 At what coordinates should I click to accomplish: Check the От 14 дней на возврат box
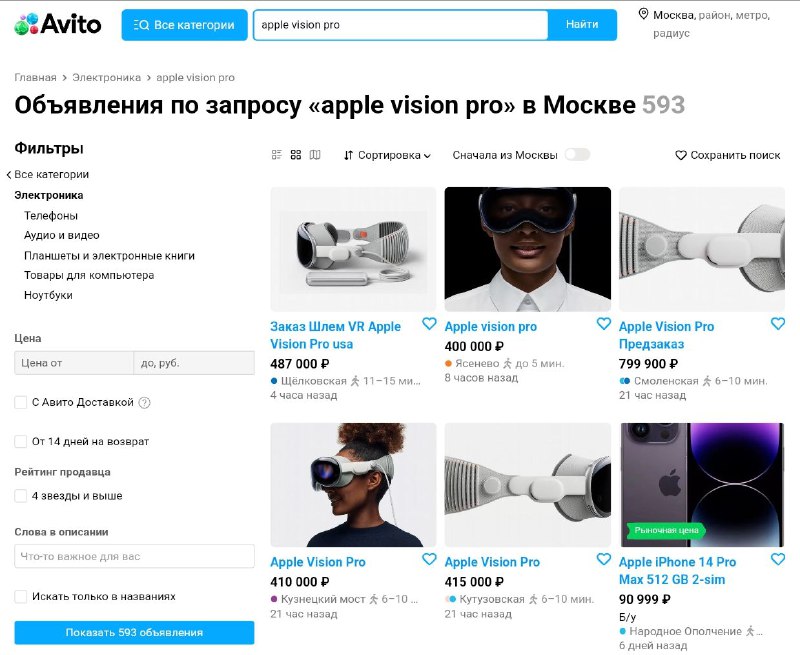click(x=20, y=441)
